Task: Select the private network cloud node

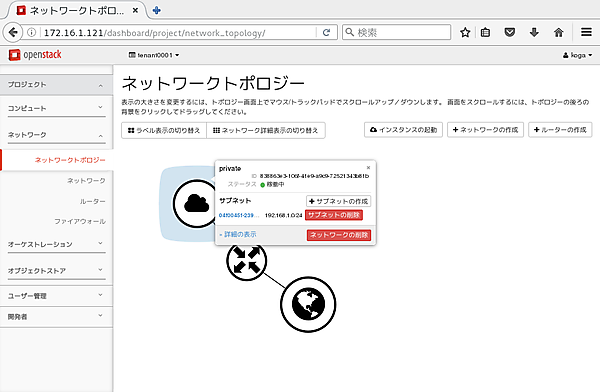Action: [196, 203]
